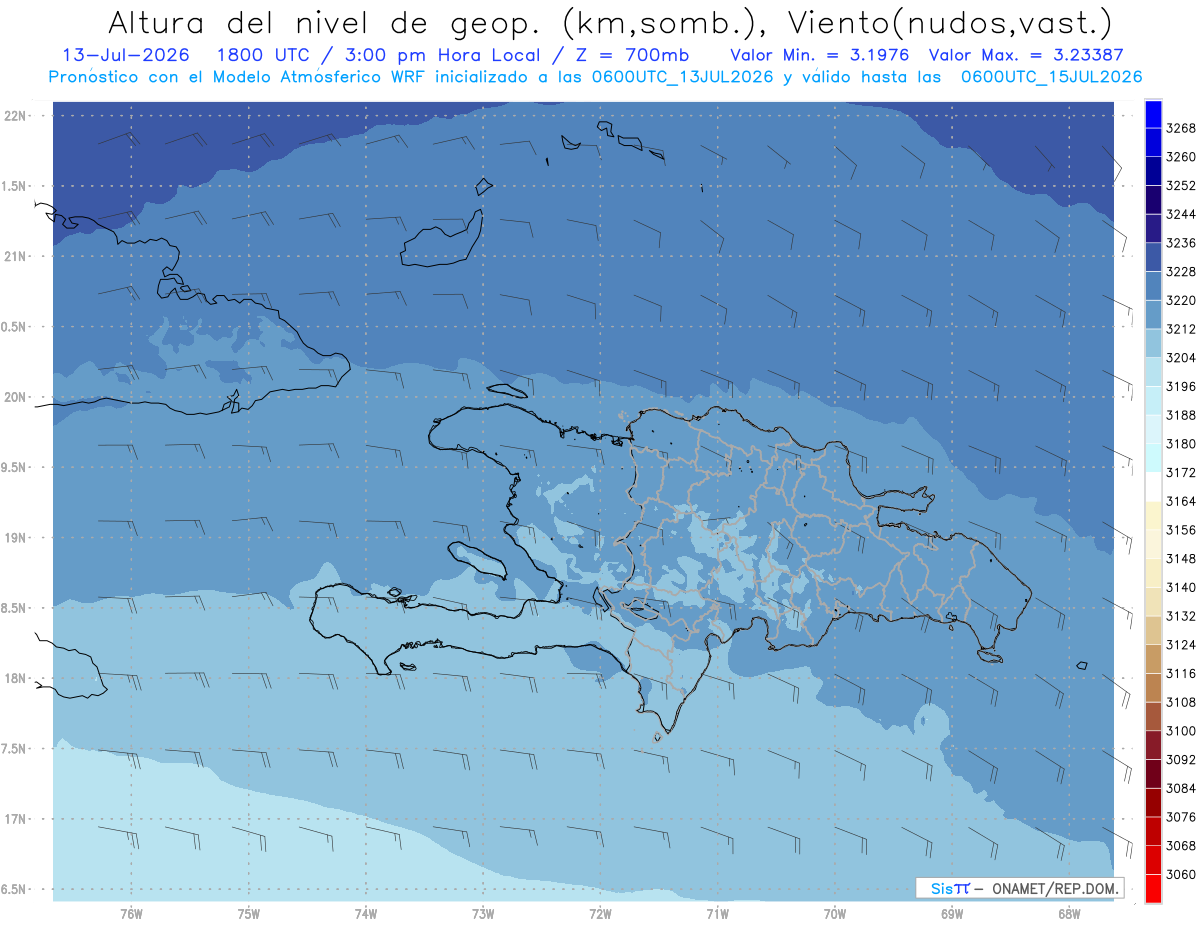This screenshot has height=927, width=1200.
Task: Click the "3140" color bar value
Action: (x=1181, y=587)
